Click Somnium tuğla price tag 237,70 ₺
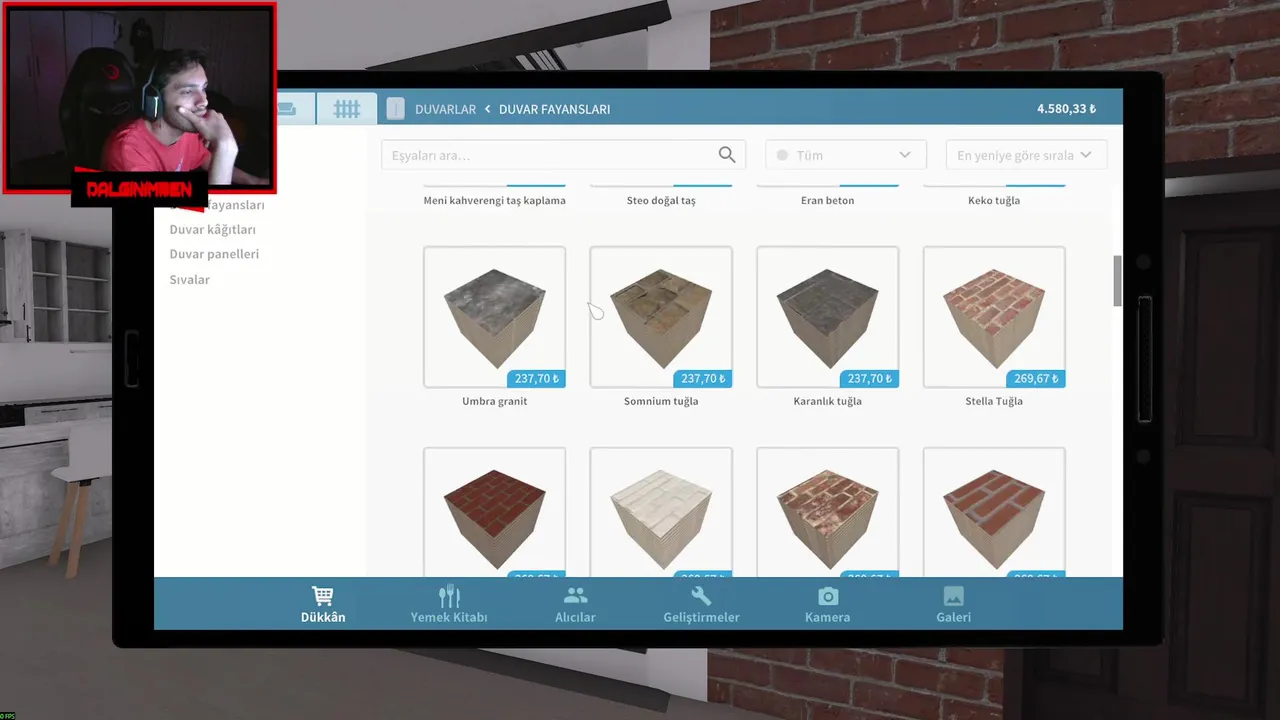 pyautogui.click(x=703, y=378)
